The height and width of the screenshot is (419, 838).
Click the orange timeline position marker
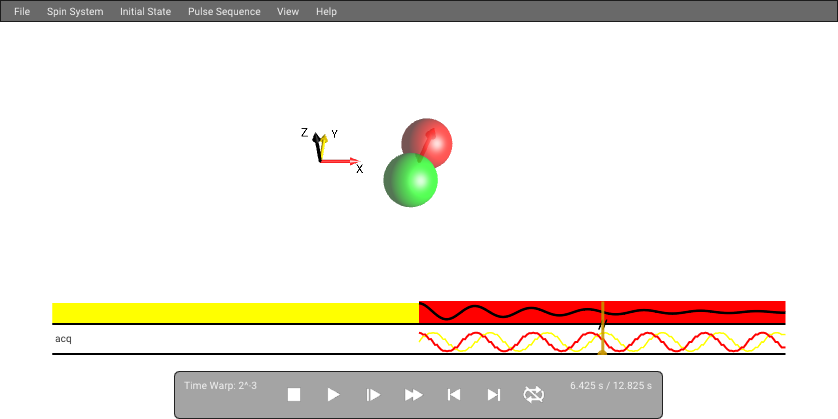pyautogui.click(x=602, y=328)
